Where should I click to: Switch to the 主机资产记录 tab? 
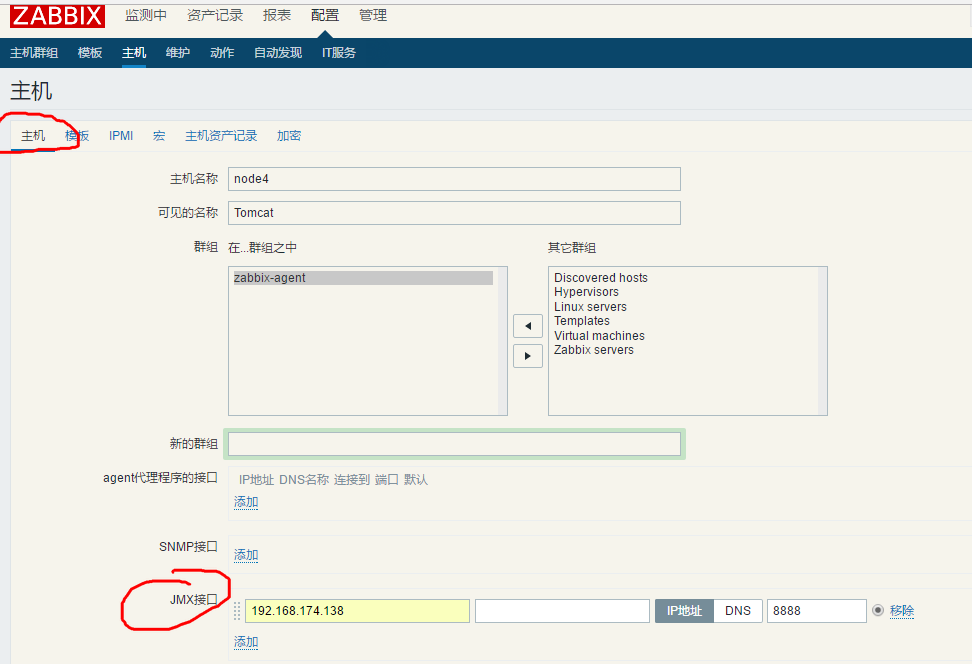pos(221,136)
